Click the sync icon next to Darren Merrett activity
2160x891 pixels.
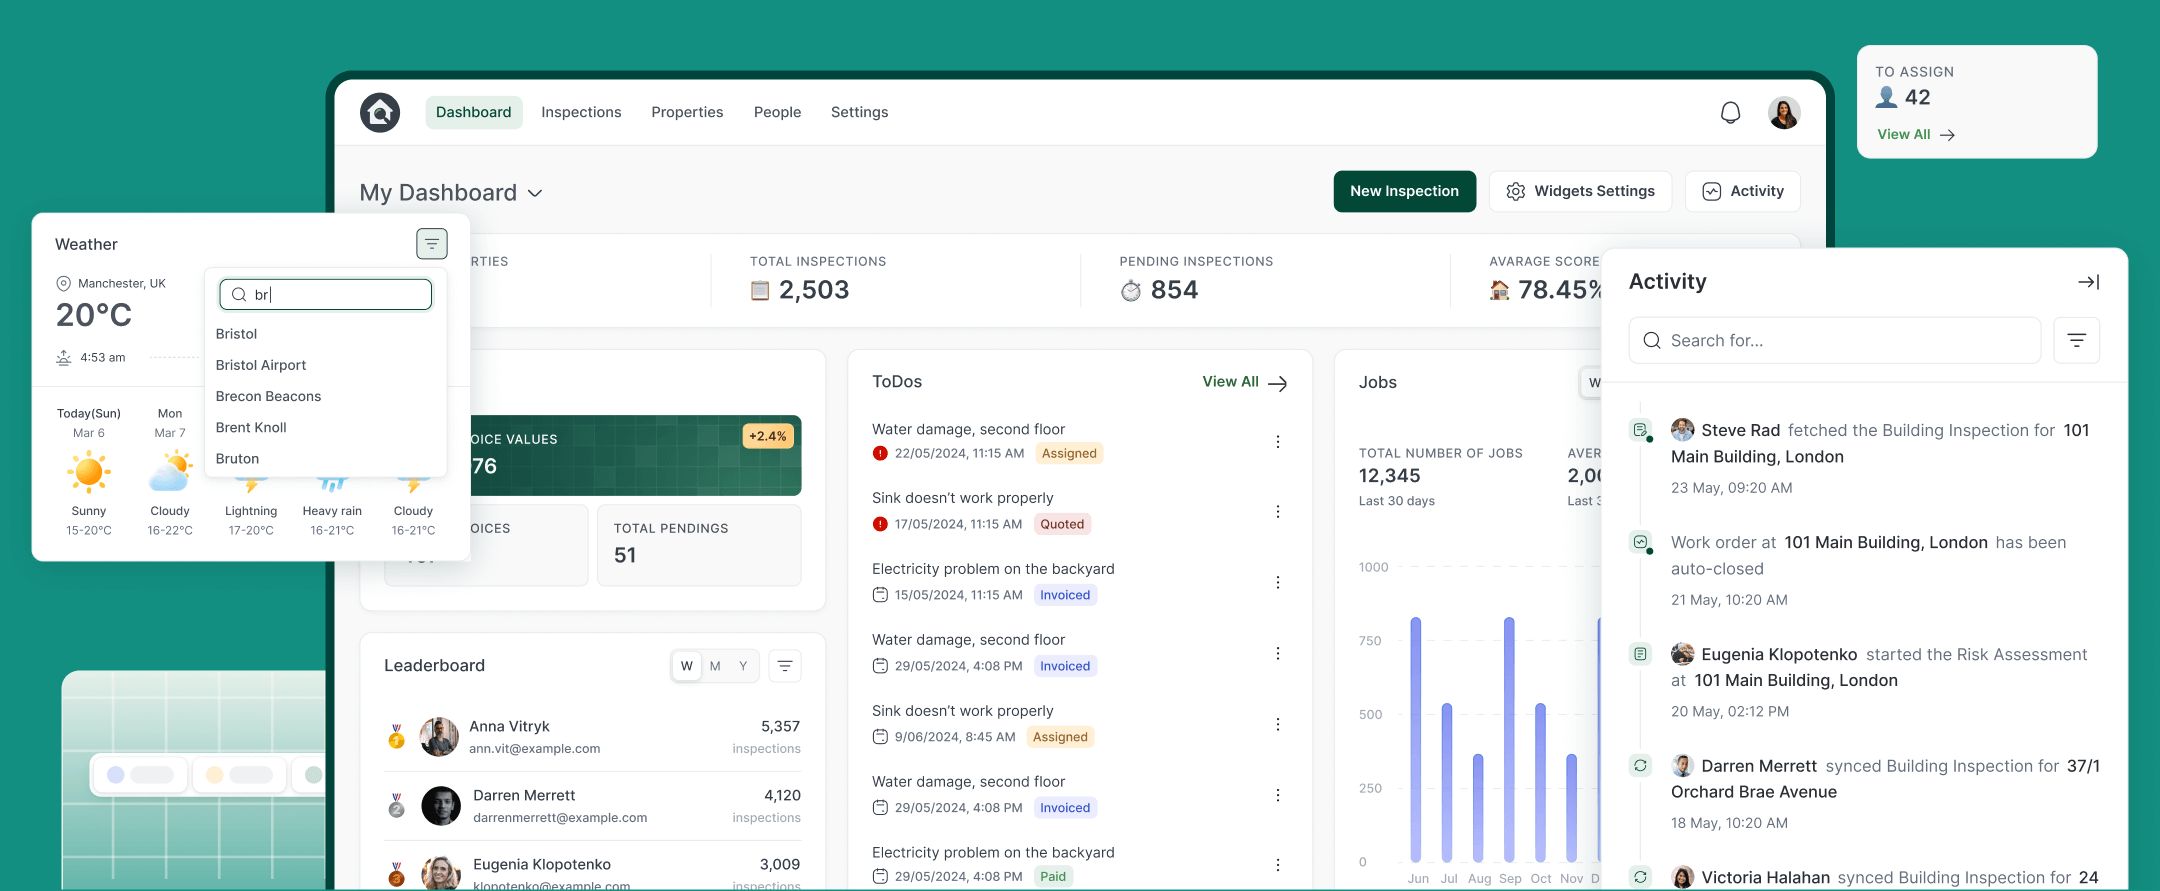[x=1640, y=766]
